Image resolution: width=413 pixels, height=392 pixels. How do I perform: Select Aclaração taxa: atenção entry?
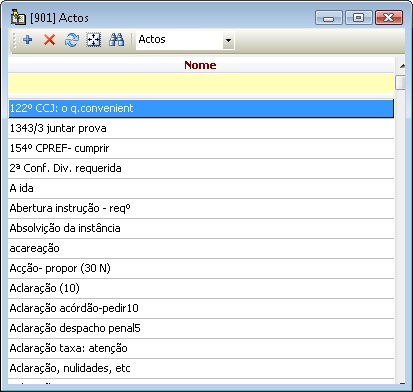click(x=201, y=348)
